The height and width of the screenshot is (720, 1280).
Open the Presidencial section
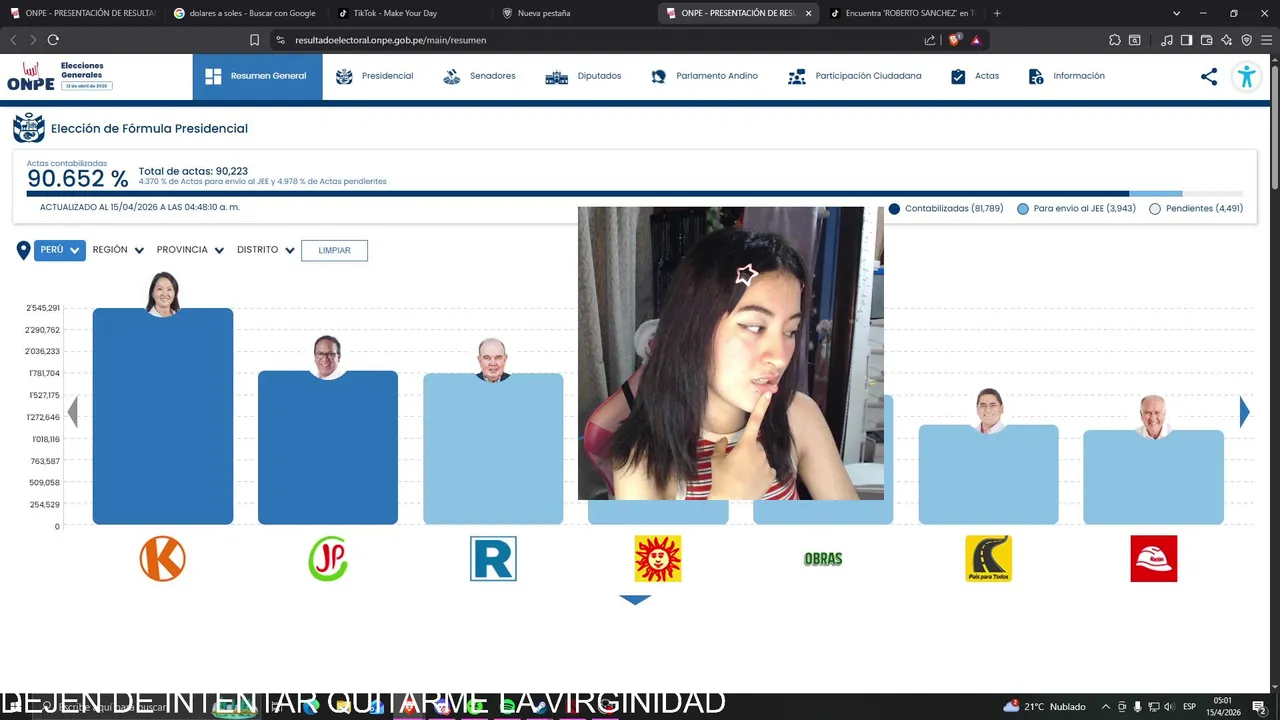(375, 76)
